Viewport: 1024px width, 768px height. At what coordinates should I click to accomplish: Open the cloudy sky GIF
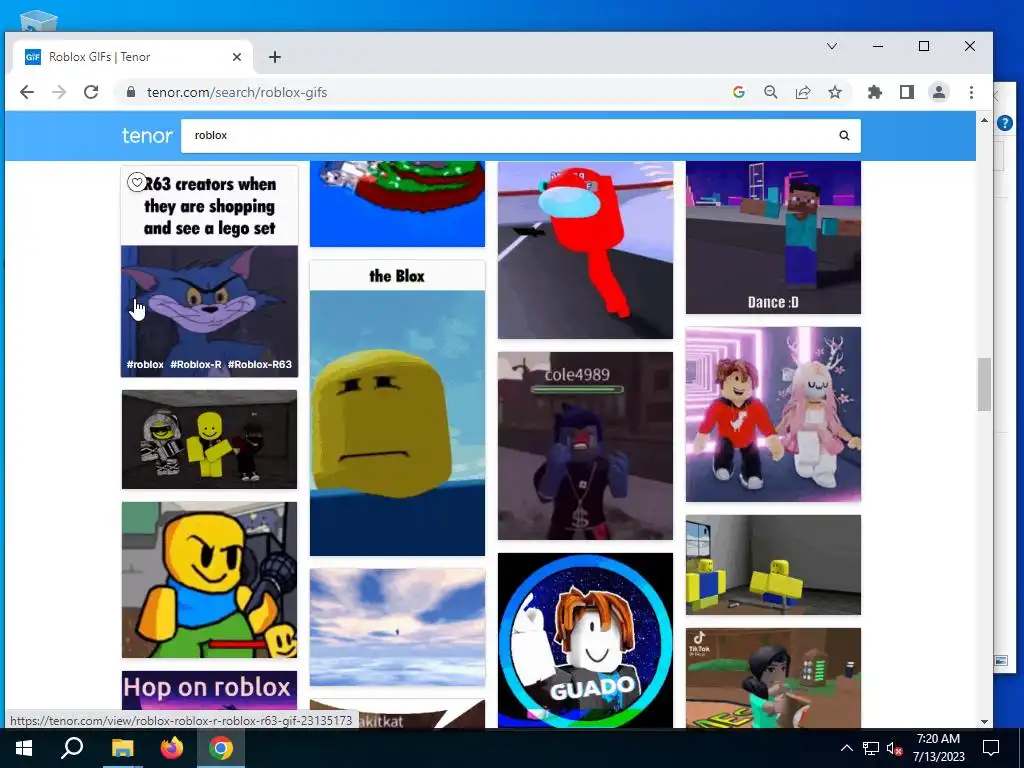click(x=397, y=628)
